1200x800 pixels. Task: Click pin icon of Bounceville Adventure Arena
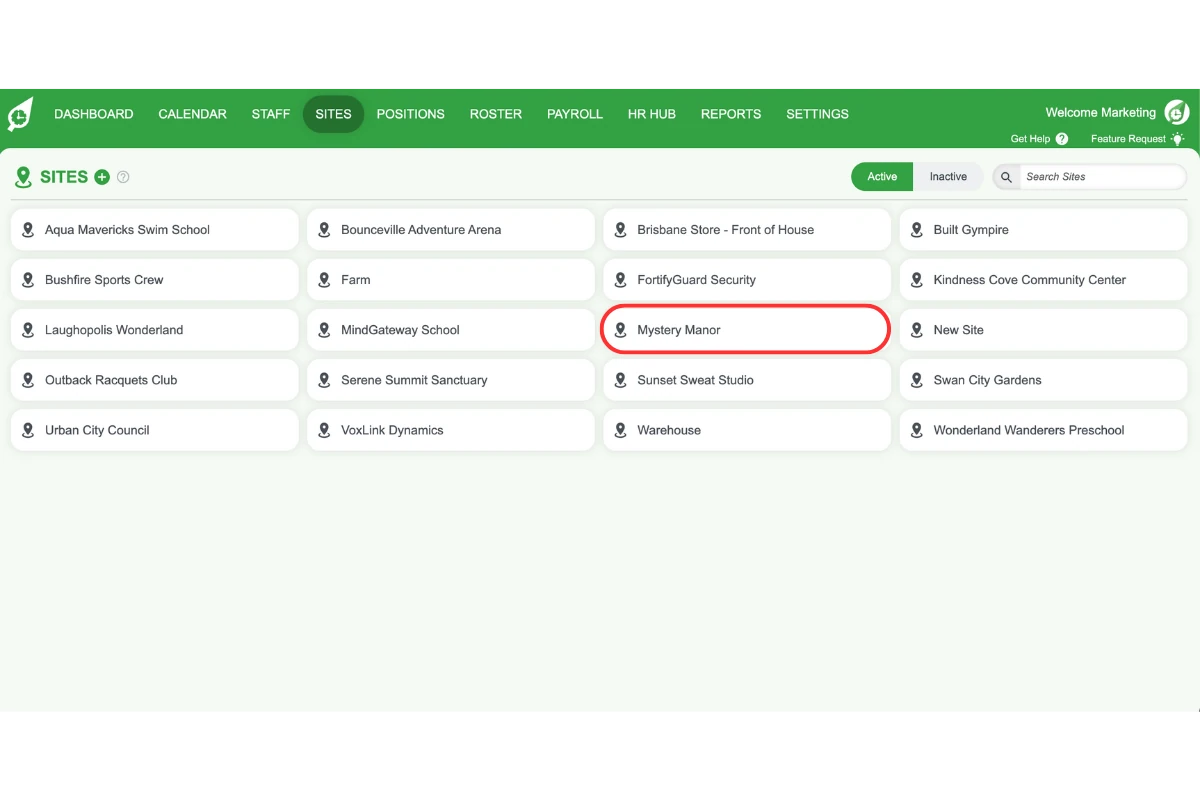[324, 230]
